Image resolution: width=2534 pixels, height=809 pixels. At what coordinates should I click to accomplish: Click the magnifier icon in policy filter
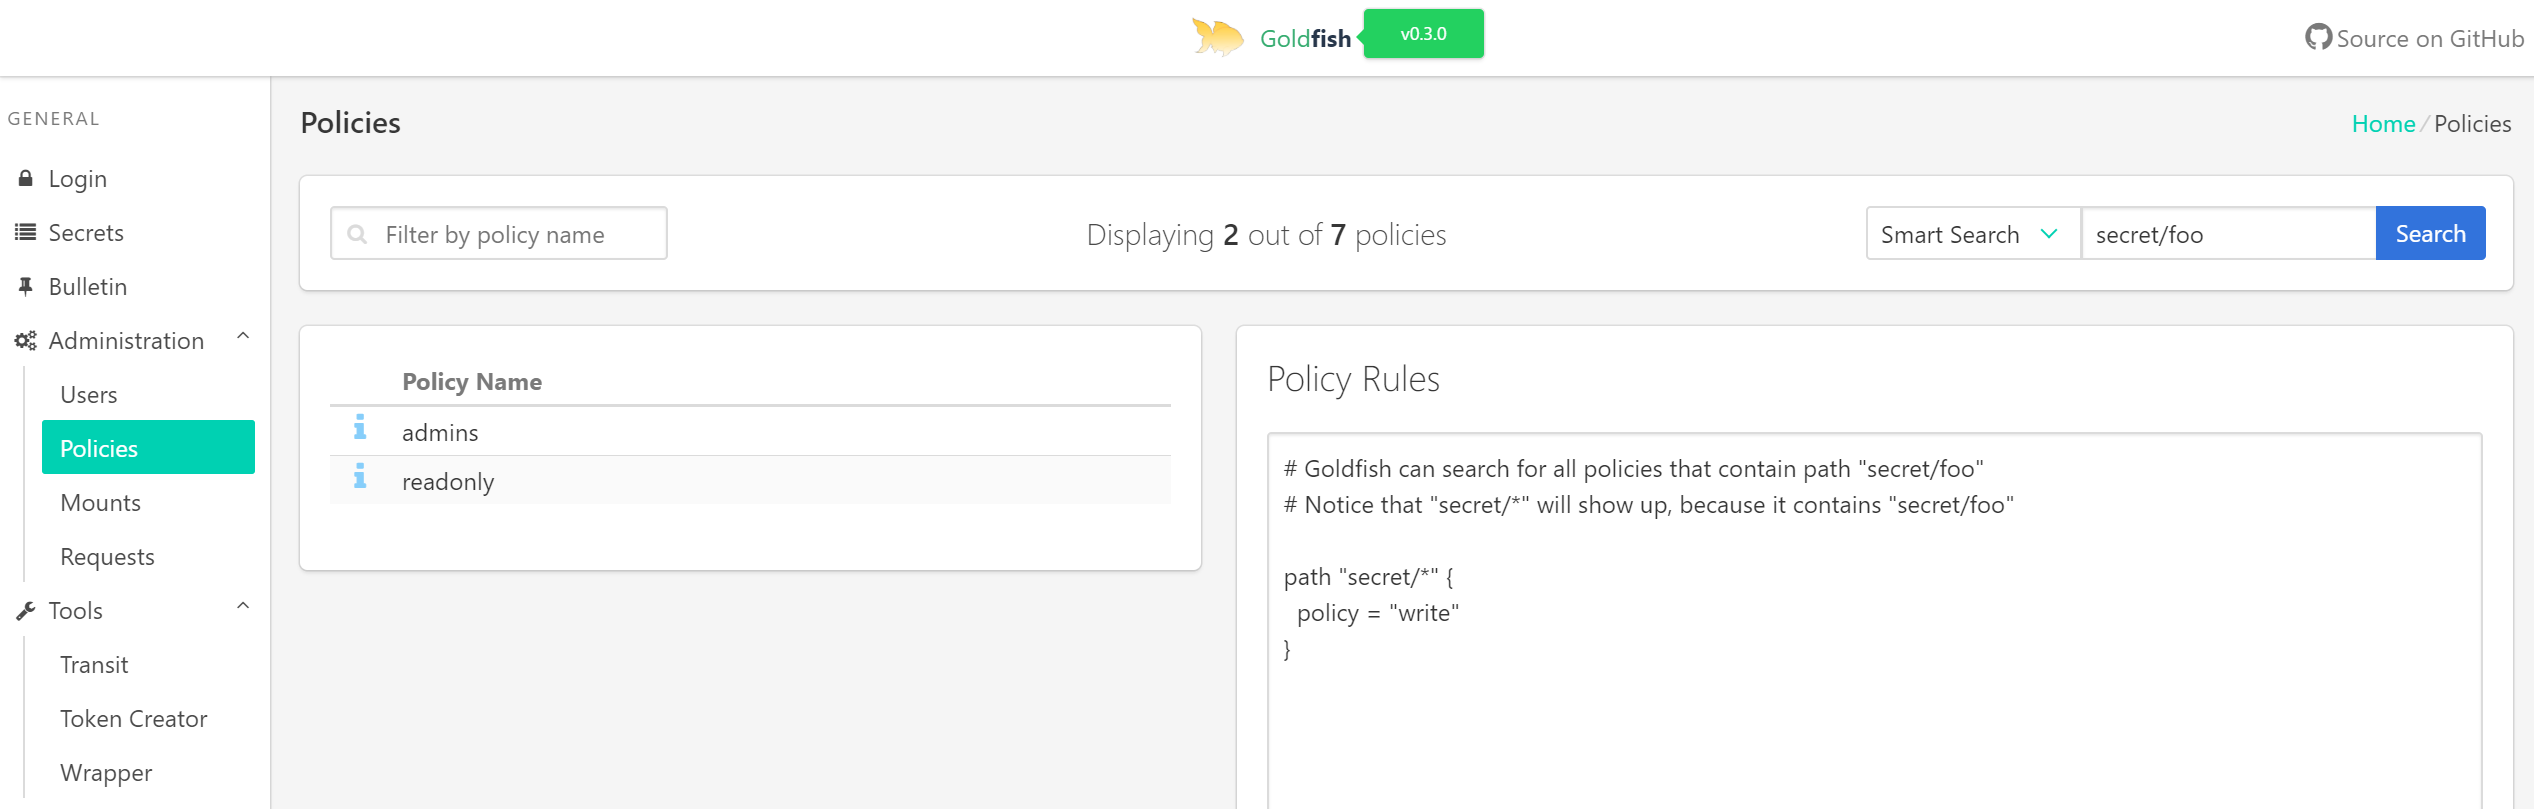pos(356,234)
